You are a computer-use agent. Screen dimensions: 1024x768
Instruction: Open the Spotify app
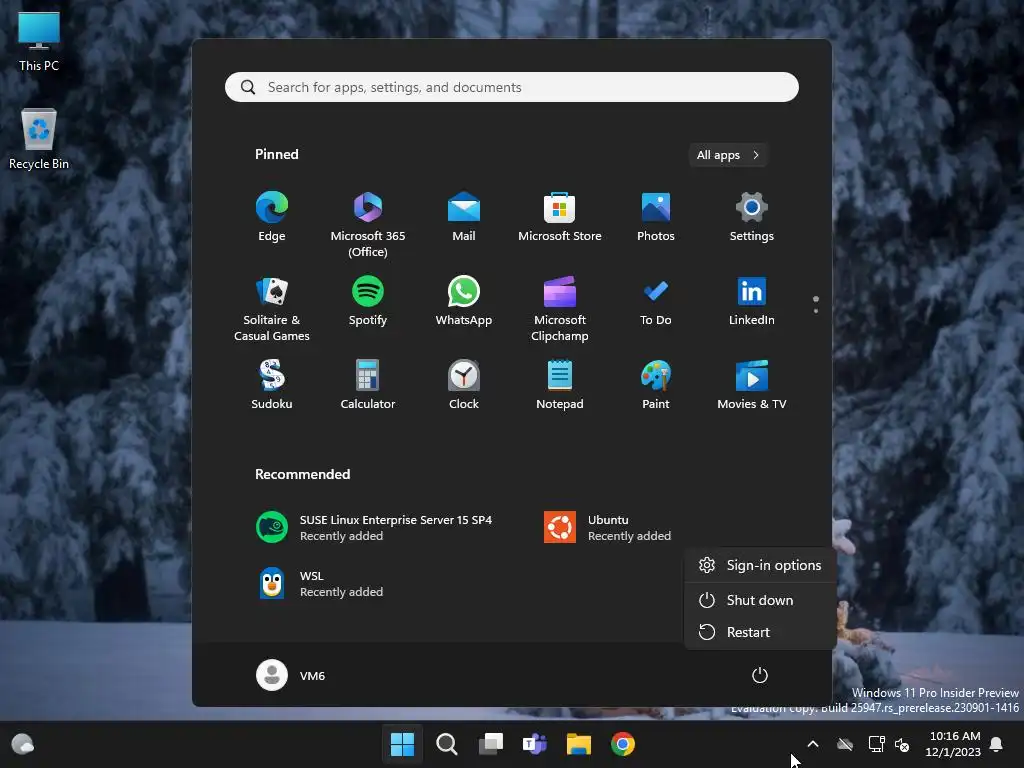[x=368, y=301]
